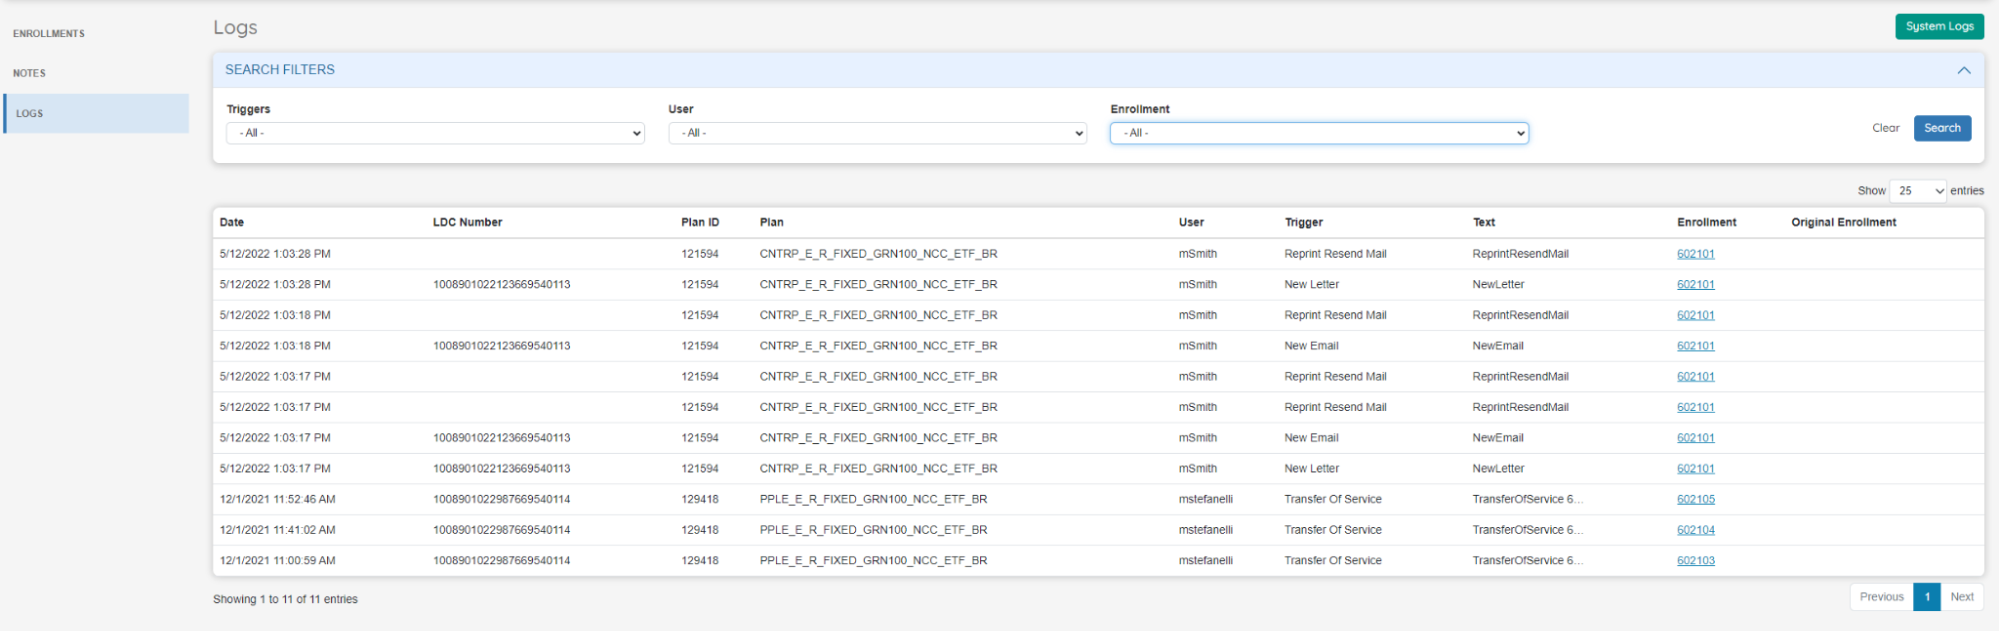Image resolution: width=1999 pixels, height=631 pixels.
Task: Open enrollment link 602104
Action: [x=1695, y=531]
